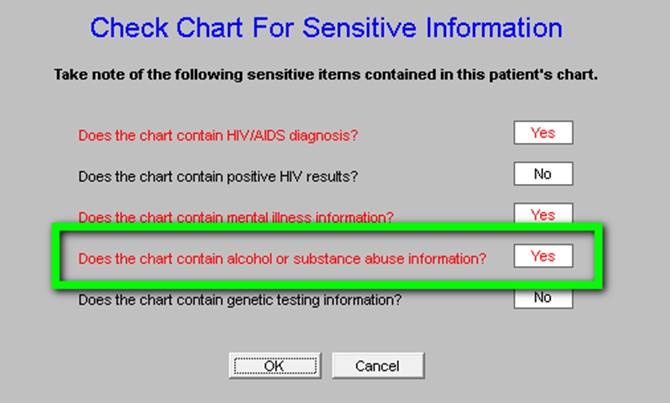The height and width of the screenshot is (403, 670).
Task: Toggle the genetic testing information No box
Action: (543, 298)
